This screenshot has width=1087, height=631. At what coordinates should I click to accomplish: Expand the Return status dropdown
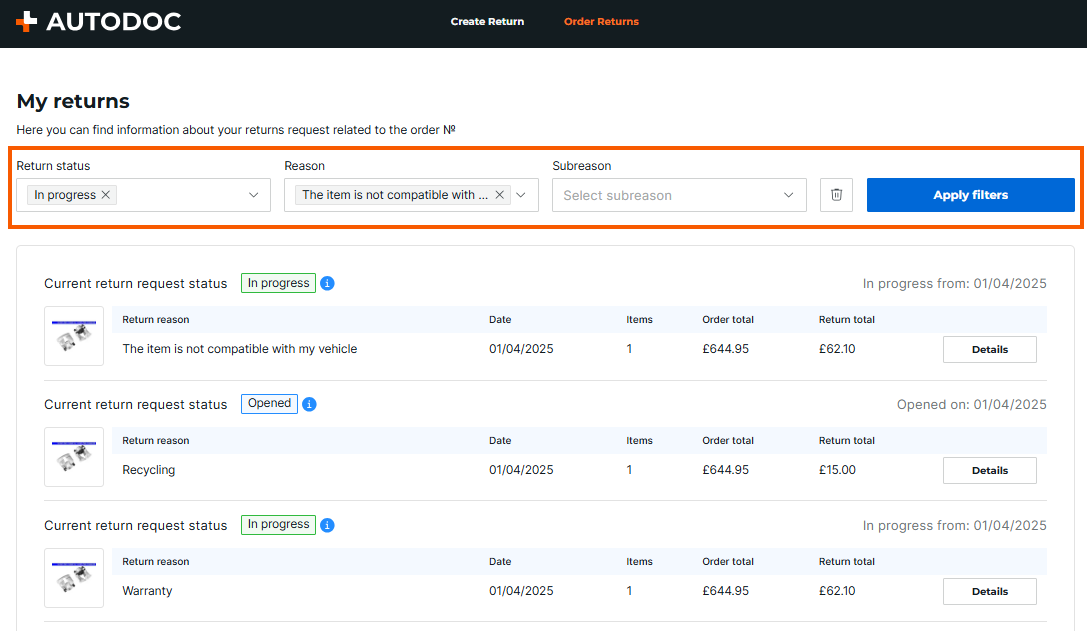coord(253,195)
